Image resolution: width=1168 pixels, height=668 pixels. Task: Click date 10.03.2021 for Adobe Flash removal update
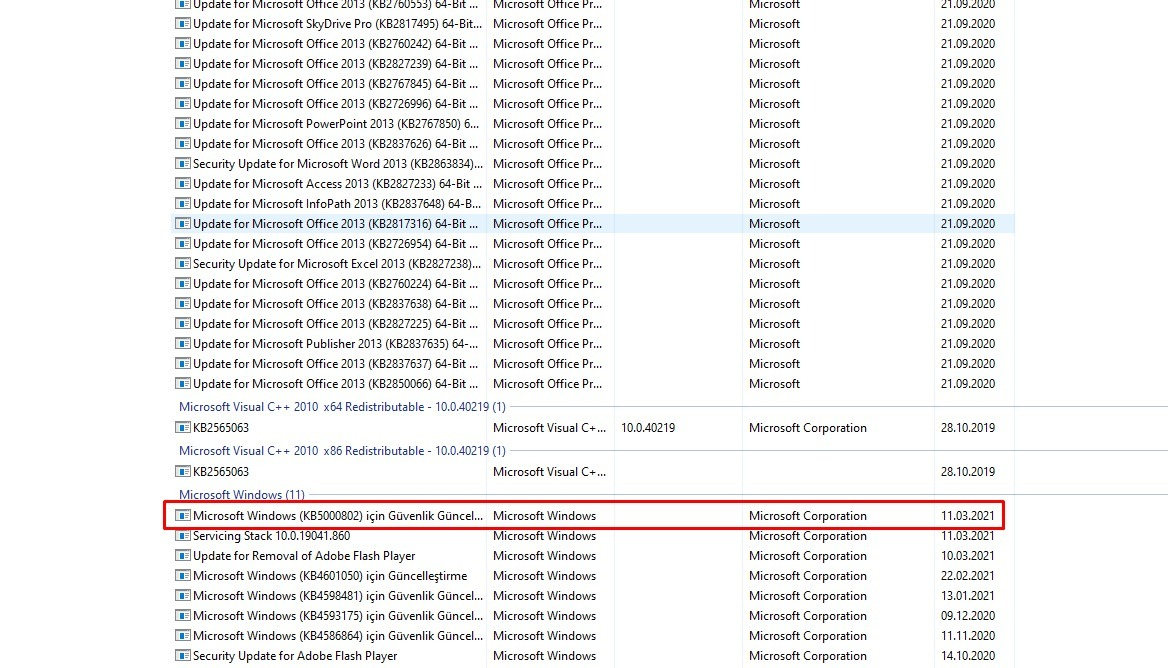pos(968,556)
